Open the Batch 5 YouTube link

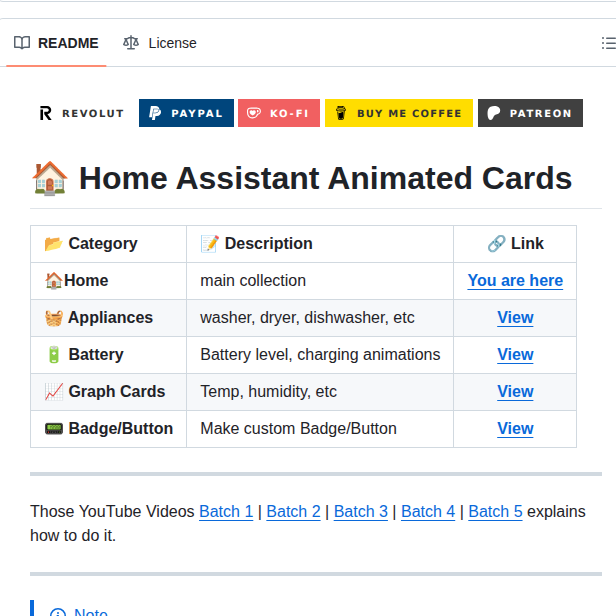tap(495, 512)
